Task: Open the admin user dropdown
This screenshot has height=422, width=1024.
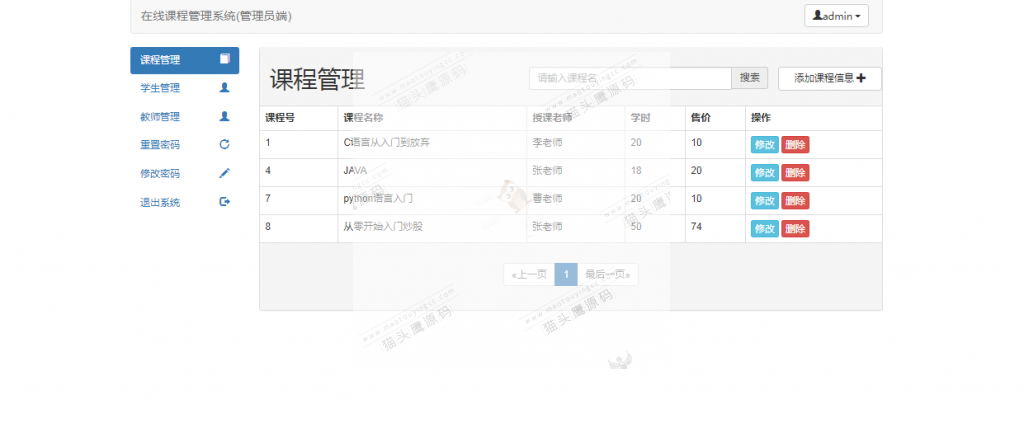Action: [x=837, y=16]
